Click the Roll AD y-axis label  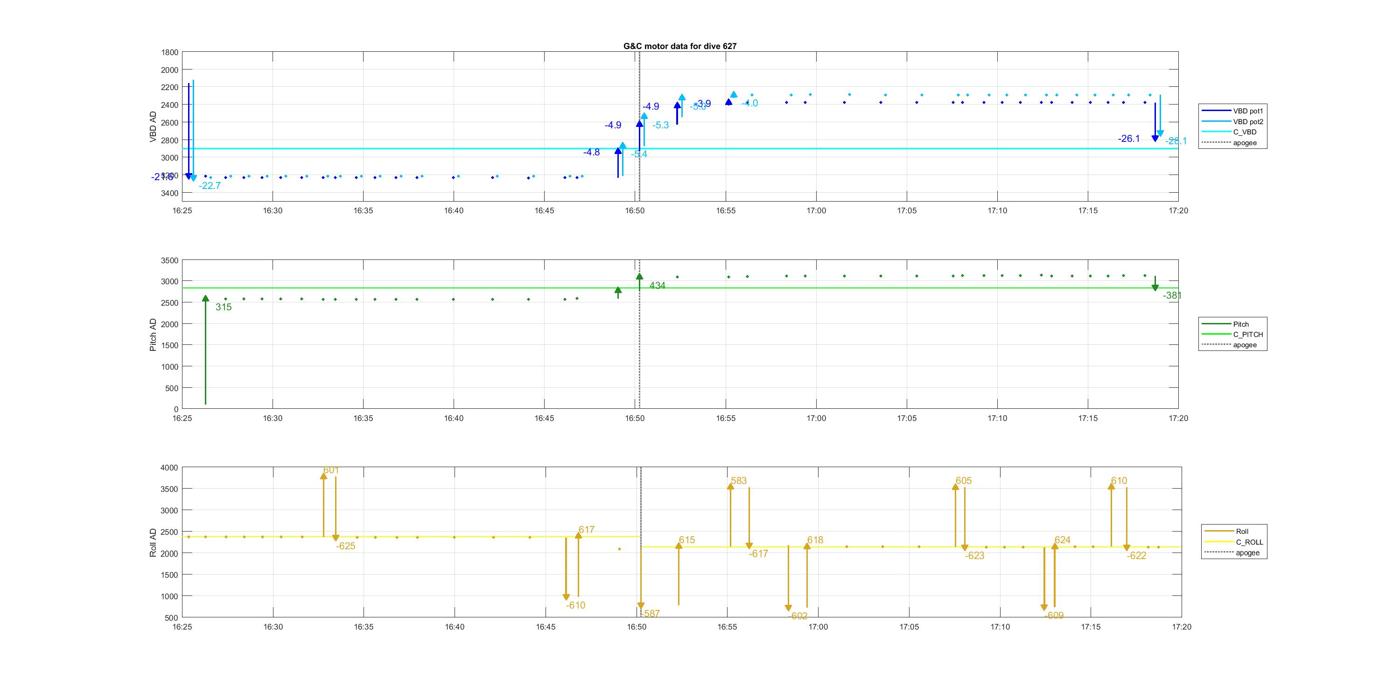coord(154,542)
